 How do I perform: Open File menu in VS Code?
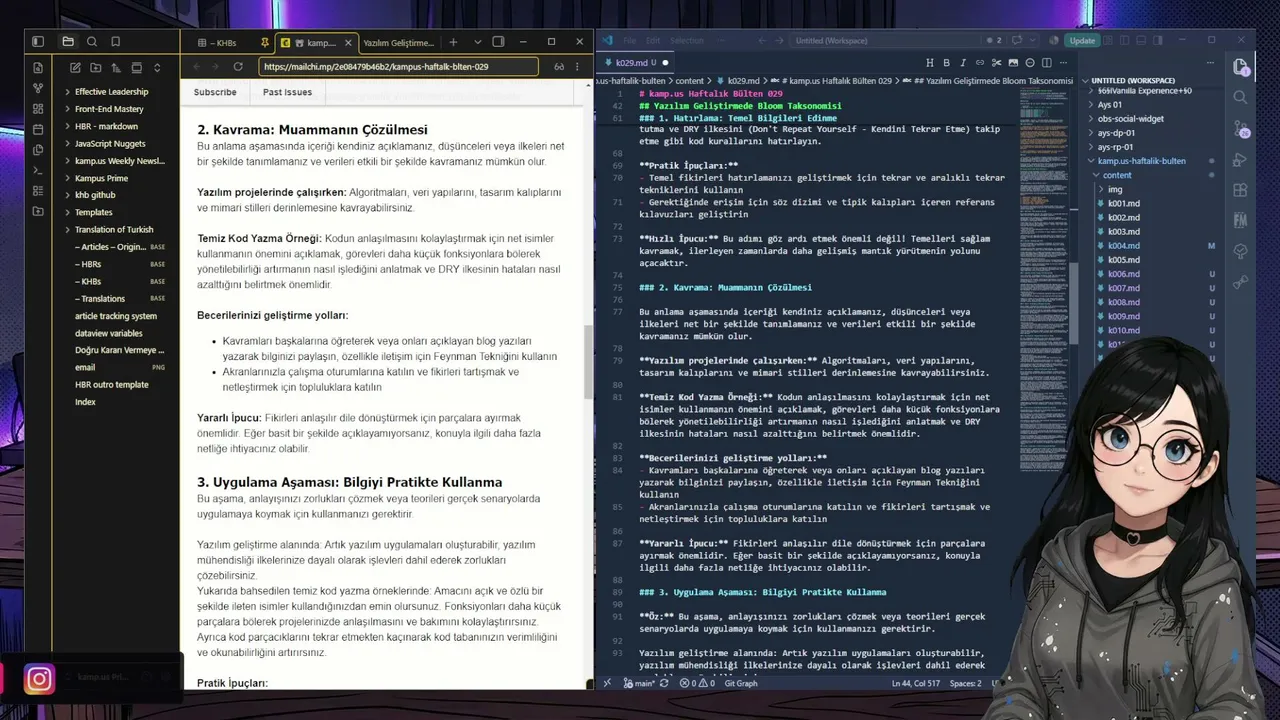tap(629, 41)
